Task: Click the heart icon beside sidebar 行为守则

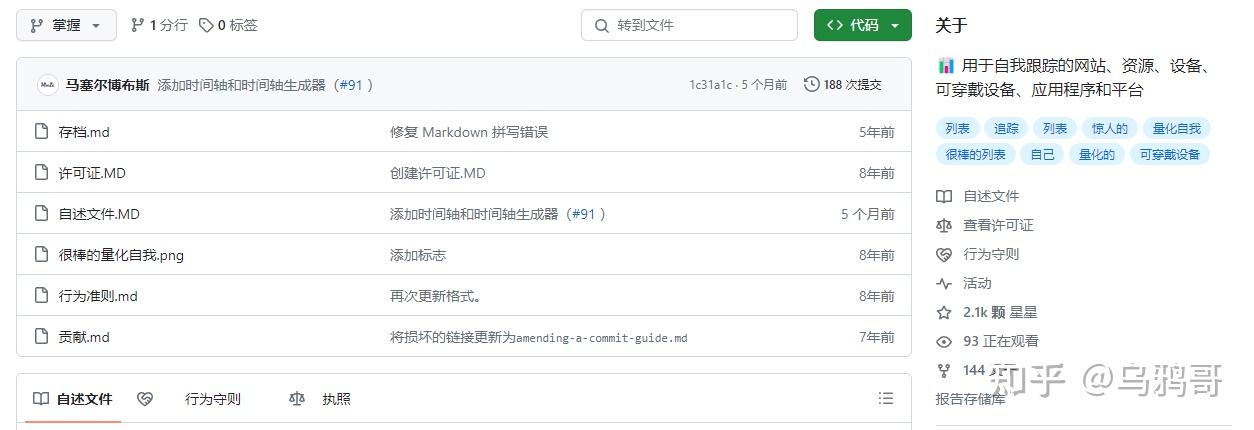Action: click(944, 254)
